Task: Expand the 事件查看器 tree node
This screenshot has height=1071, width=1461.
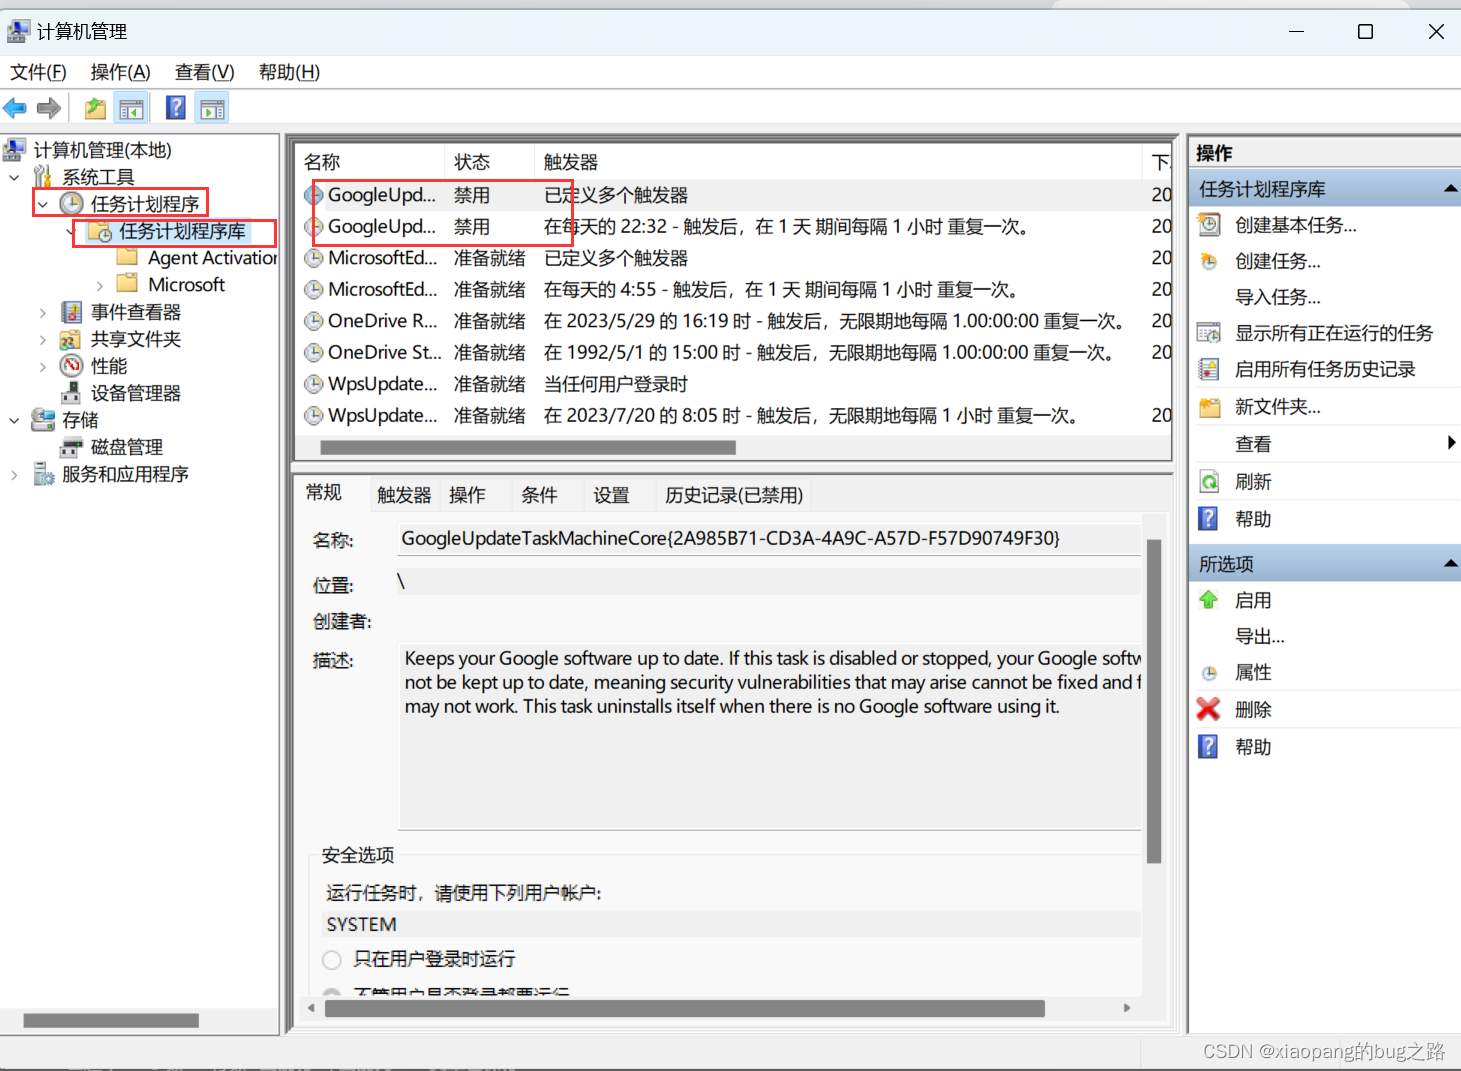Action: click(x=42, y=312)
